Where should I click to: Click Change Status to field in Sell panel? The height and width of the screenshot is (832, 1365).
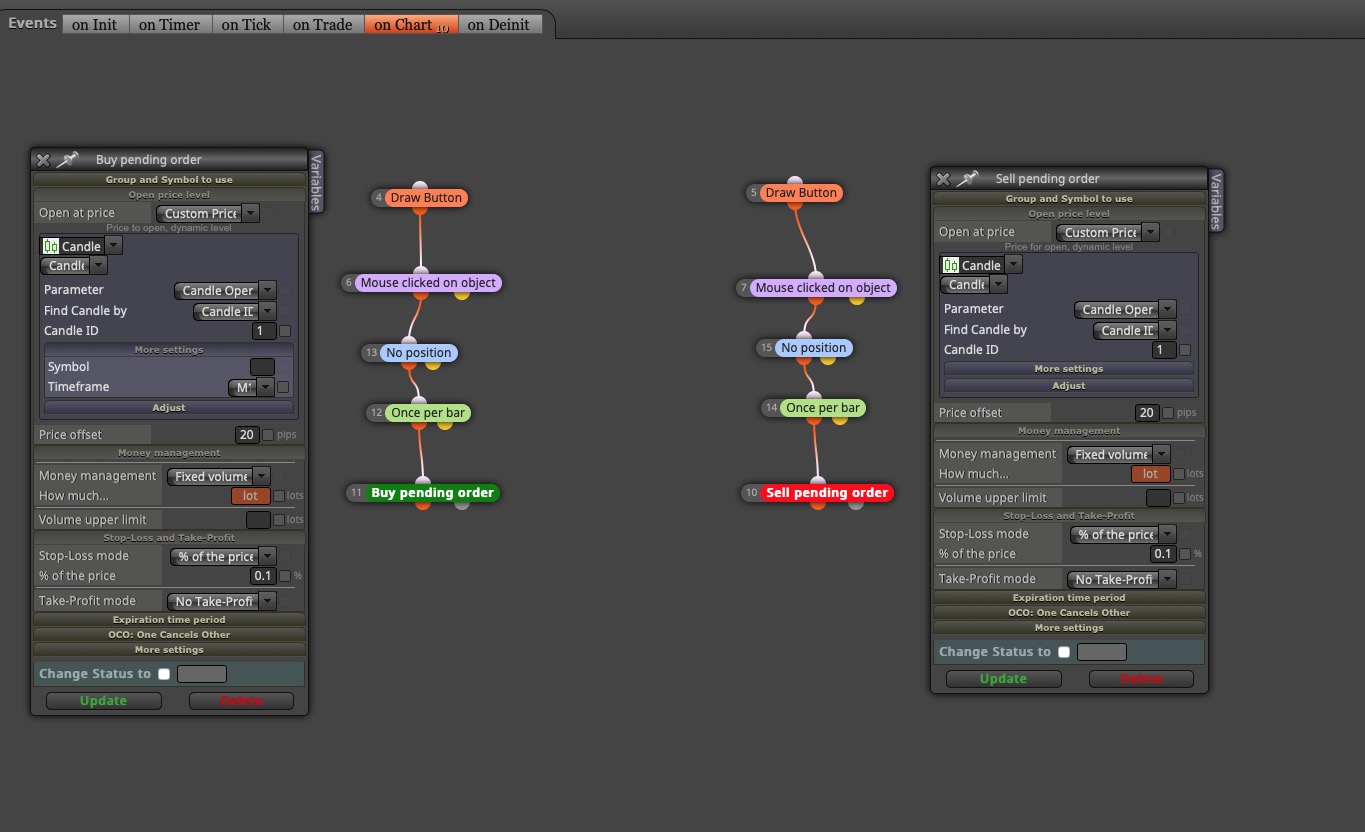[1102, 652]
